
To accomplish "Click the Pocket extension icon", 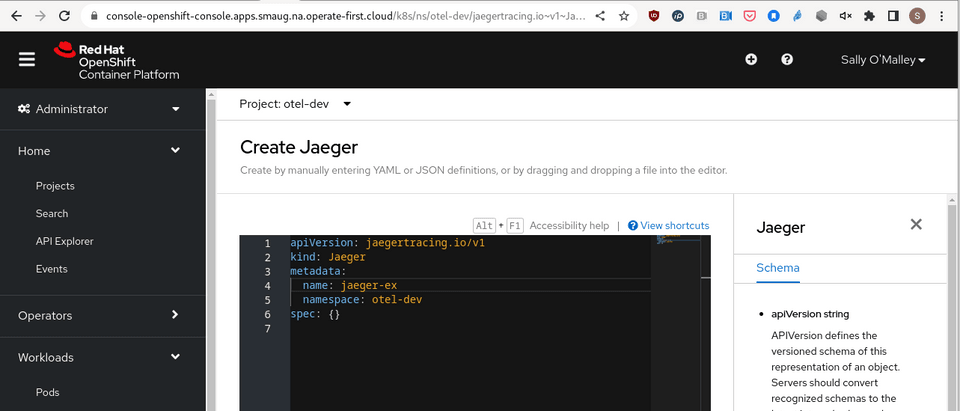I will (x=749, y=16).
